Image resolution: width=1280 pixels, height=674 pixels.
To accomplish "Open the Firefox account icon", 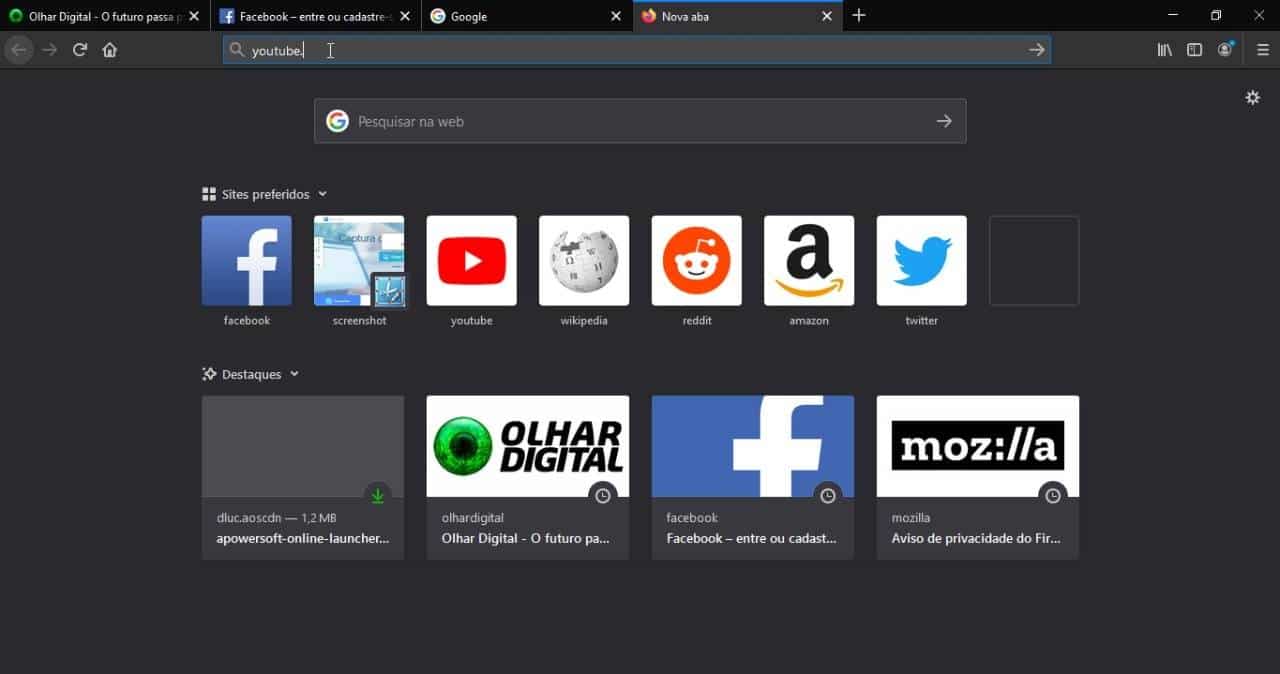I will pyautogui.click(x=1225, y=50).
